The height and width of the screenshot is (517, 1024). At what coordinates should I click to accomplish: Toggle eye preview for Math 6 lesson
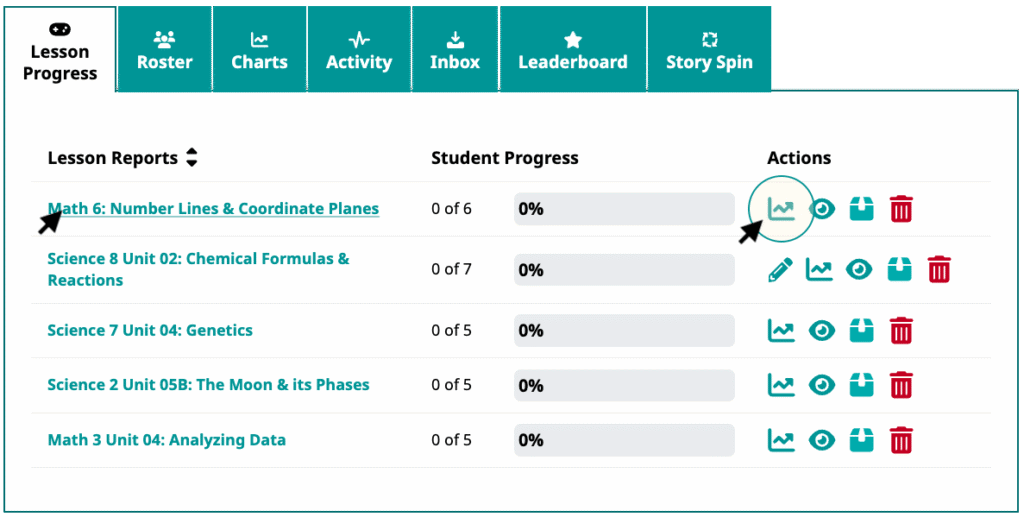coord(822,209)
